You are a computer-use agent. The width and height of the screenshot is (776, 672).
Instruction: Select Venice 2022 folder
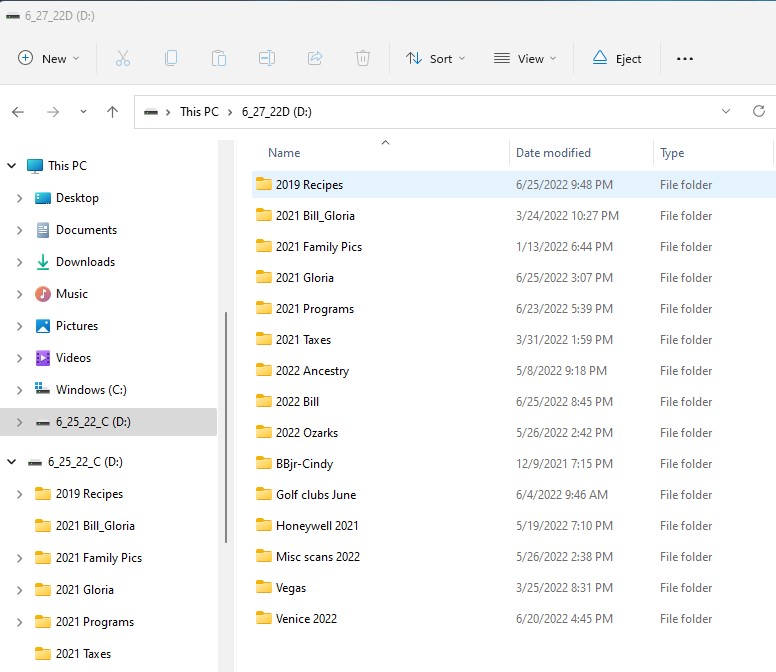pos(306,619)
